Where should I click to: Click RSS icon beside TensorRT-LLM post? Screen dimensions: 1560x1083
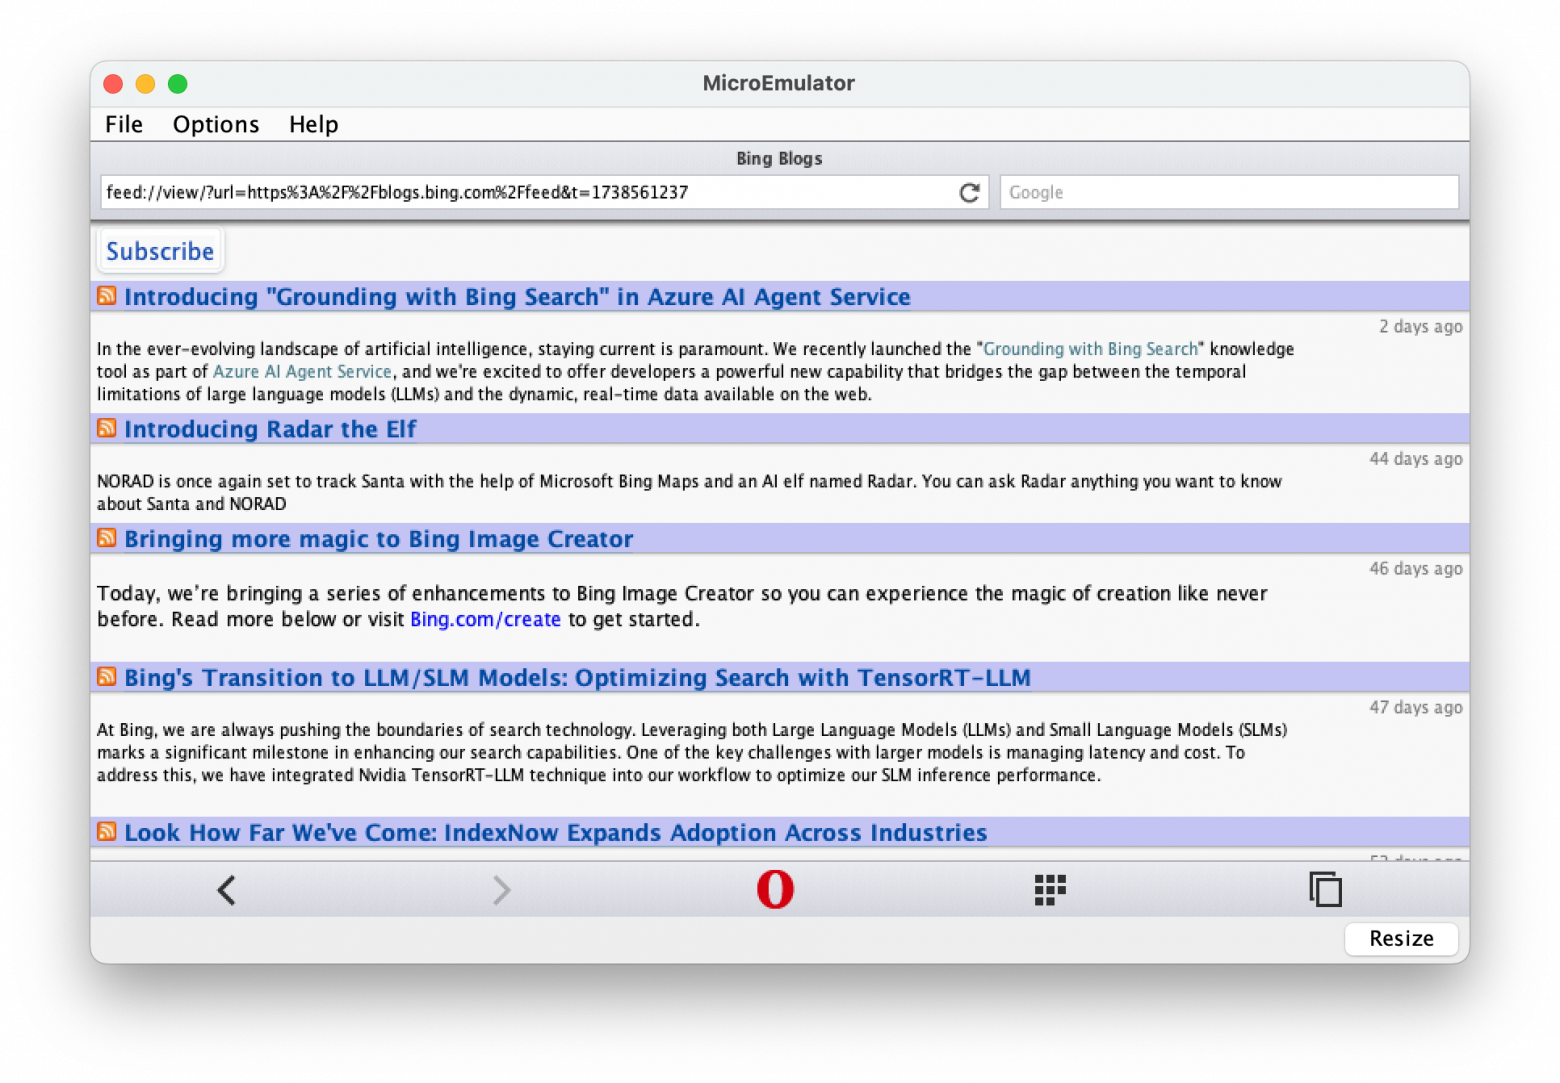click(107, 677)
